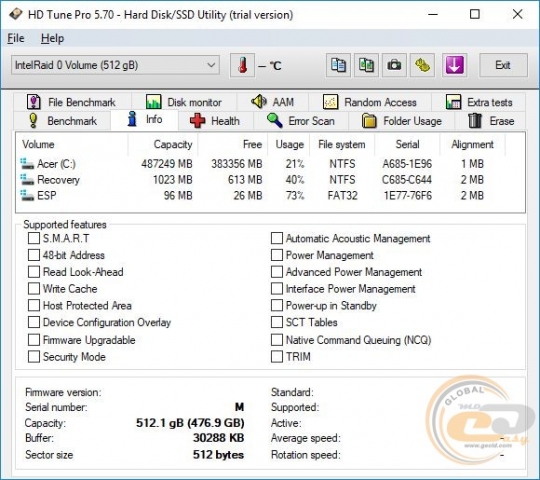Open the Help menu
This screenshot has width=540, height=480.
click(x=52, y=38)
